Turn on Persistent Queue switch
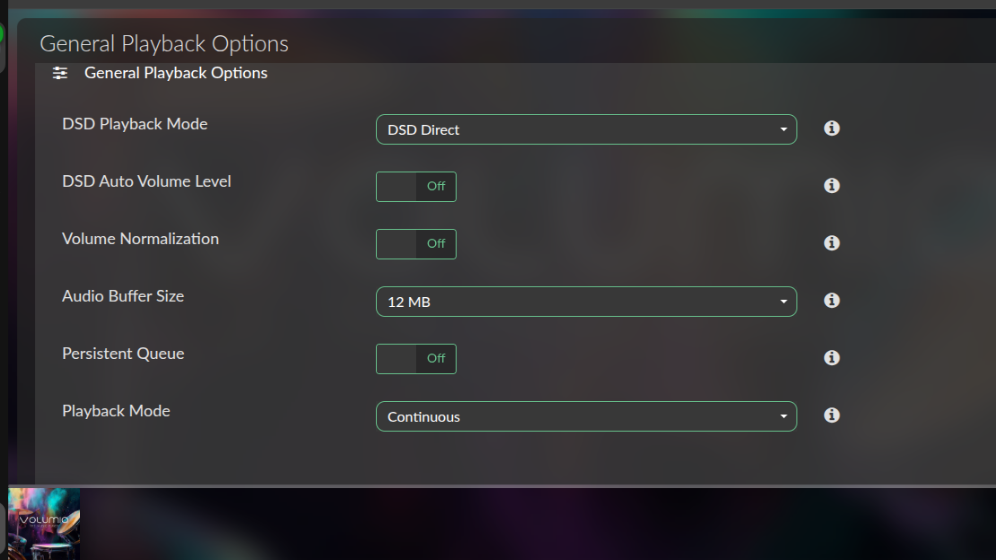The width and height of the screenshot is (996, 560). coord(416,359)
